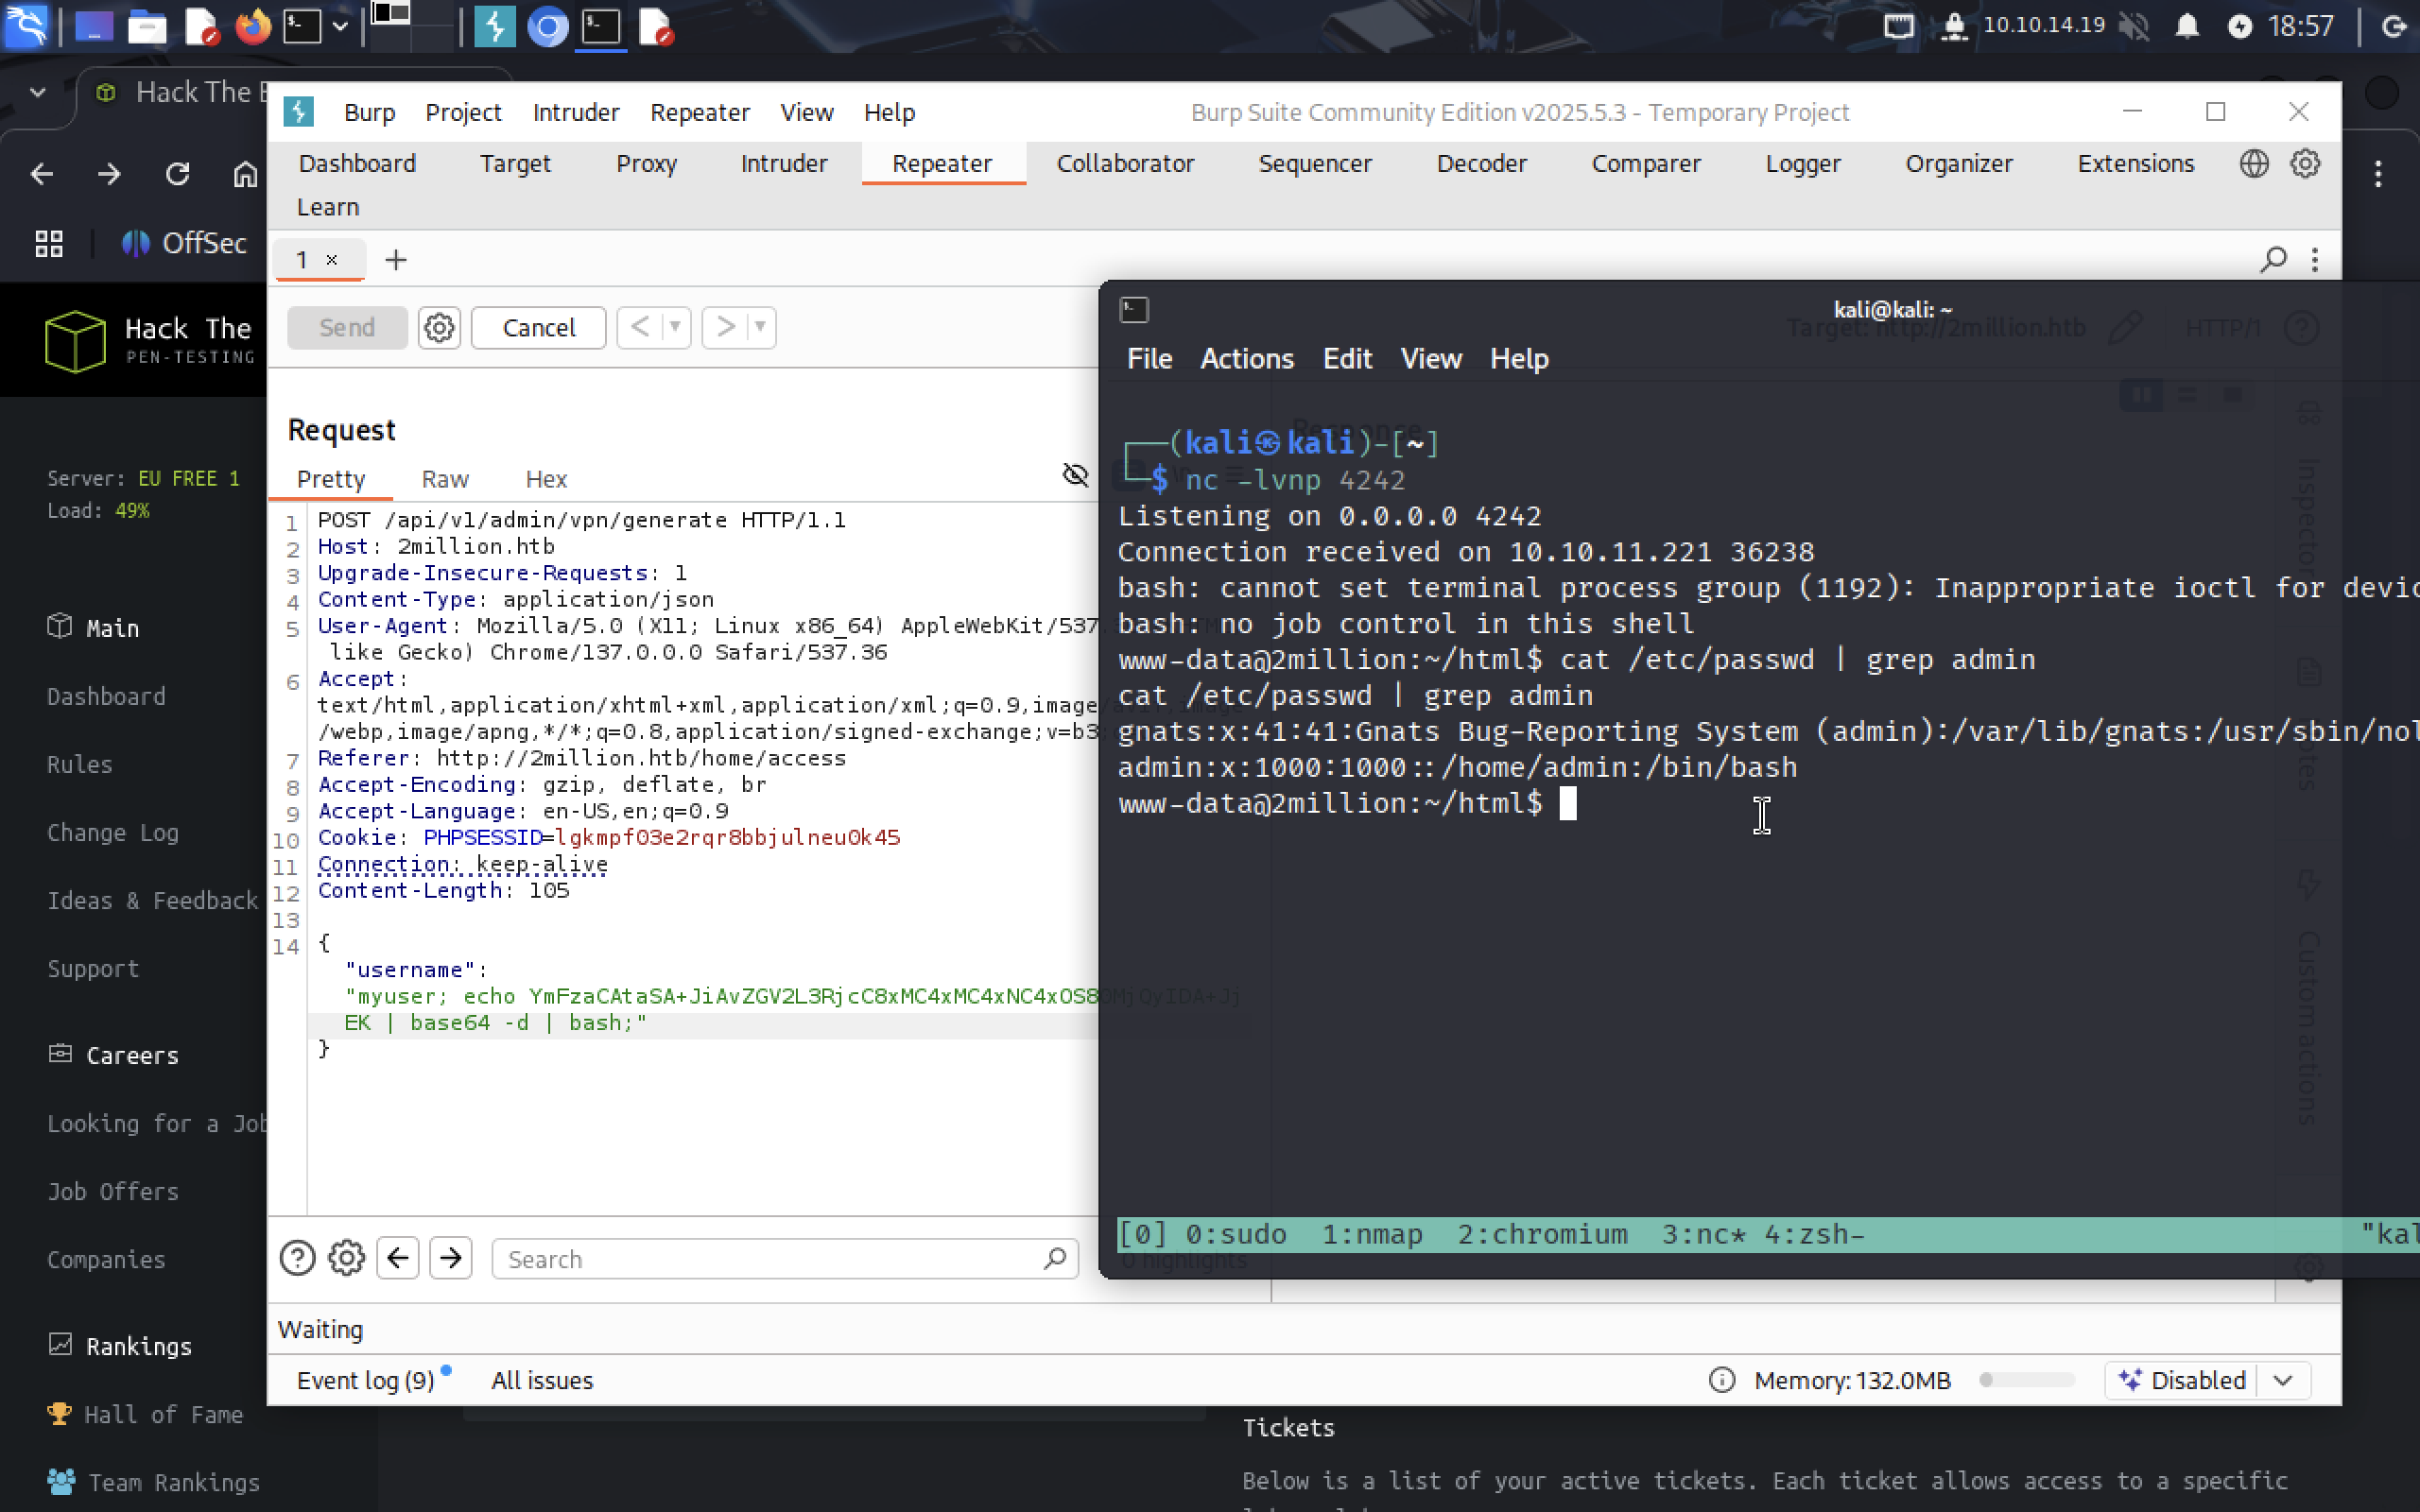Click the browser back arrow
Viewport: 2420px width, 1512px height.
click(41, 174)
